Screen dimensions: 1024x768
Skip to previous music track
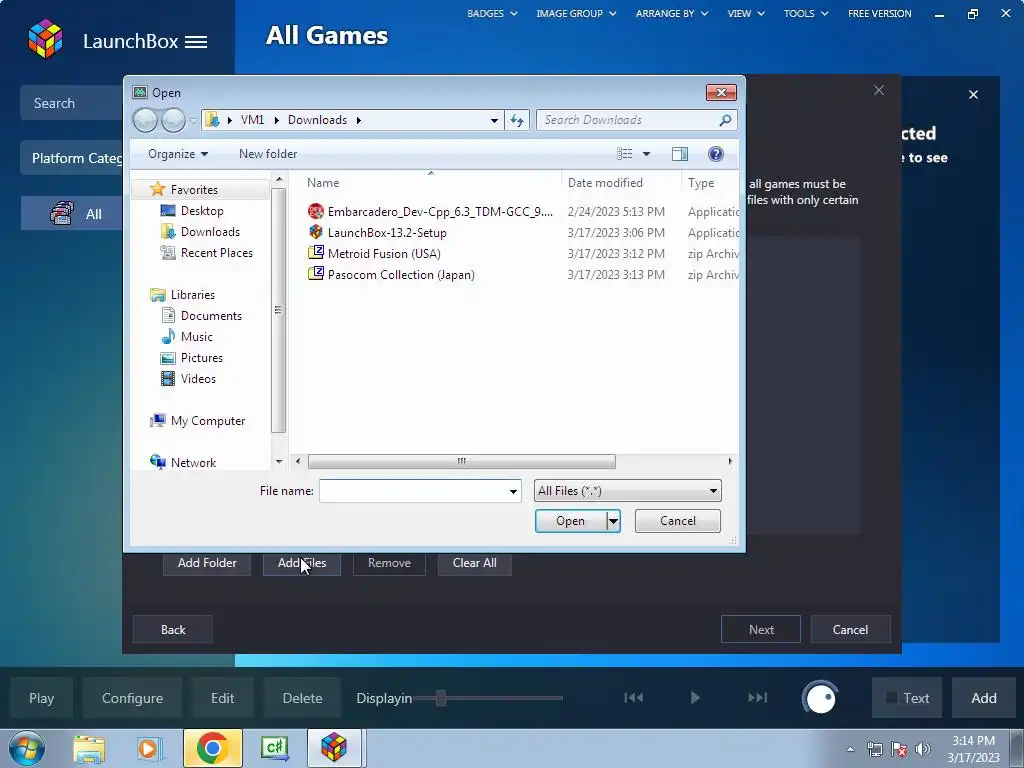click(633, 697)
